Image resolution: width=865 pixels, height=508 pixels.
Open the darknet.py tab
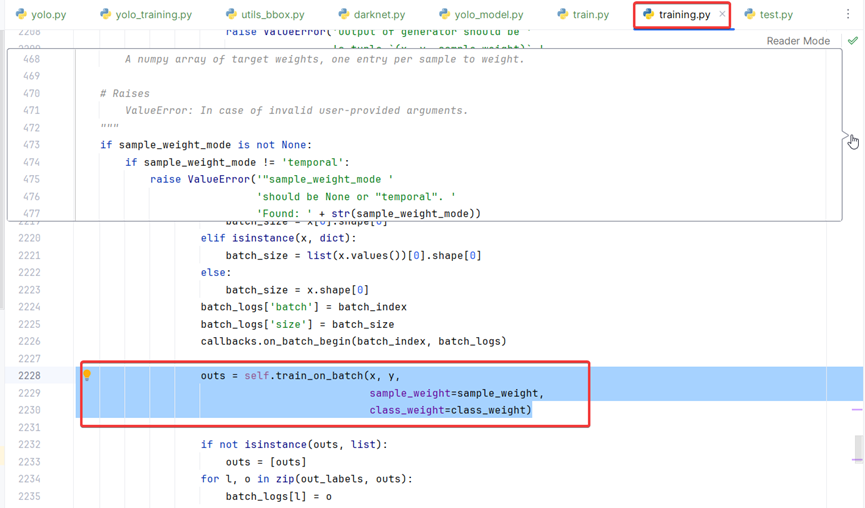[372, 15]
